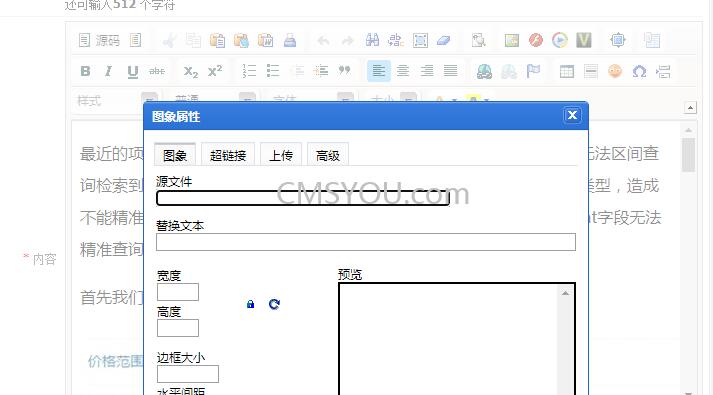Select the align left button
This screenshot has height=395, width=713.
click(379, 71)
